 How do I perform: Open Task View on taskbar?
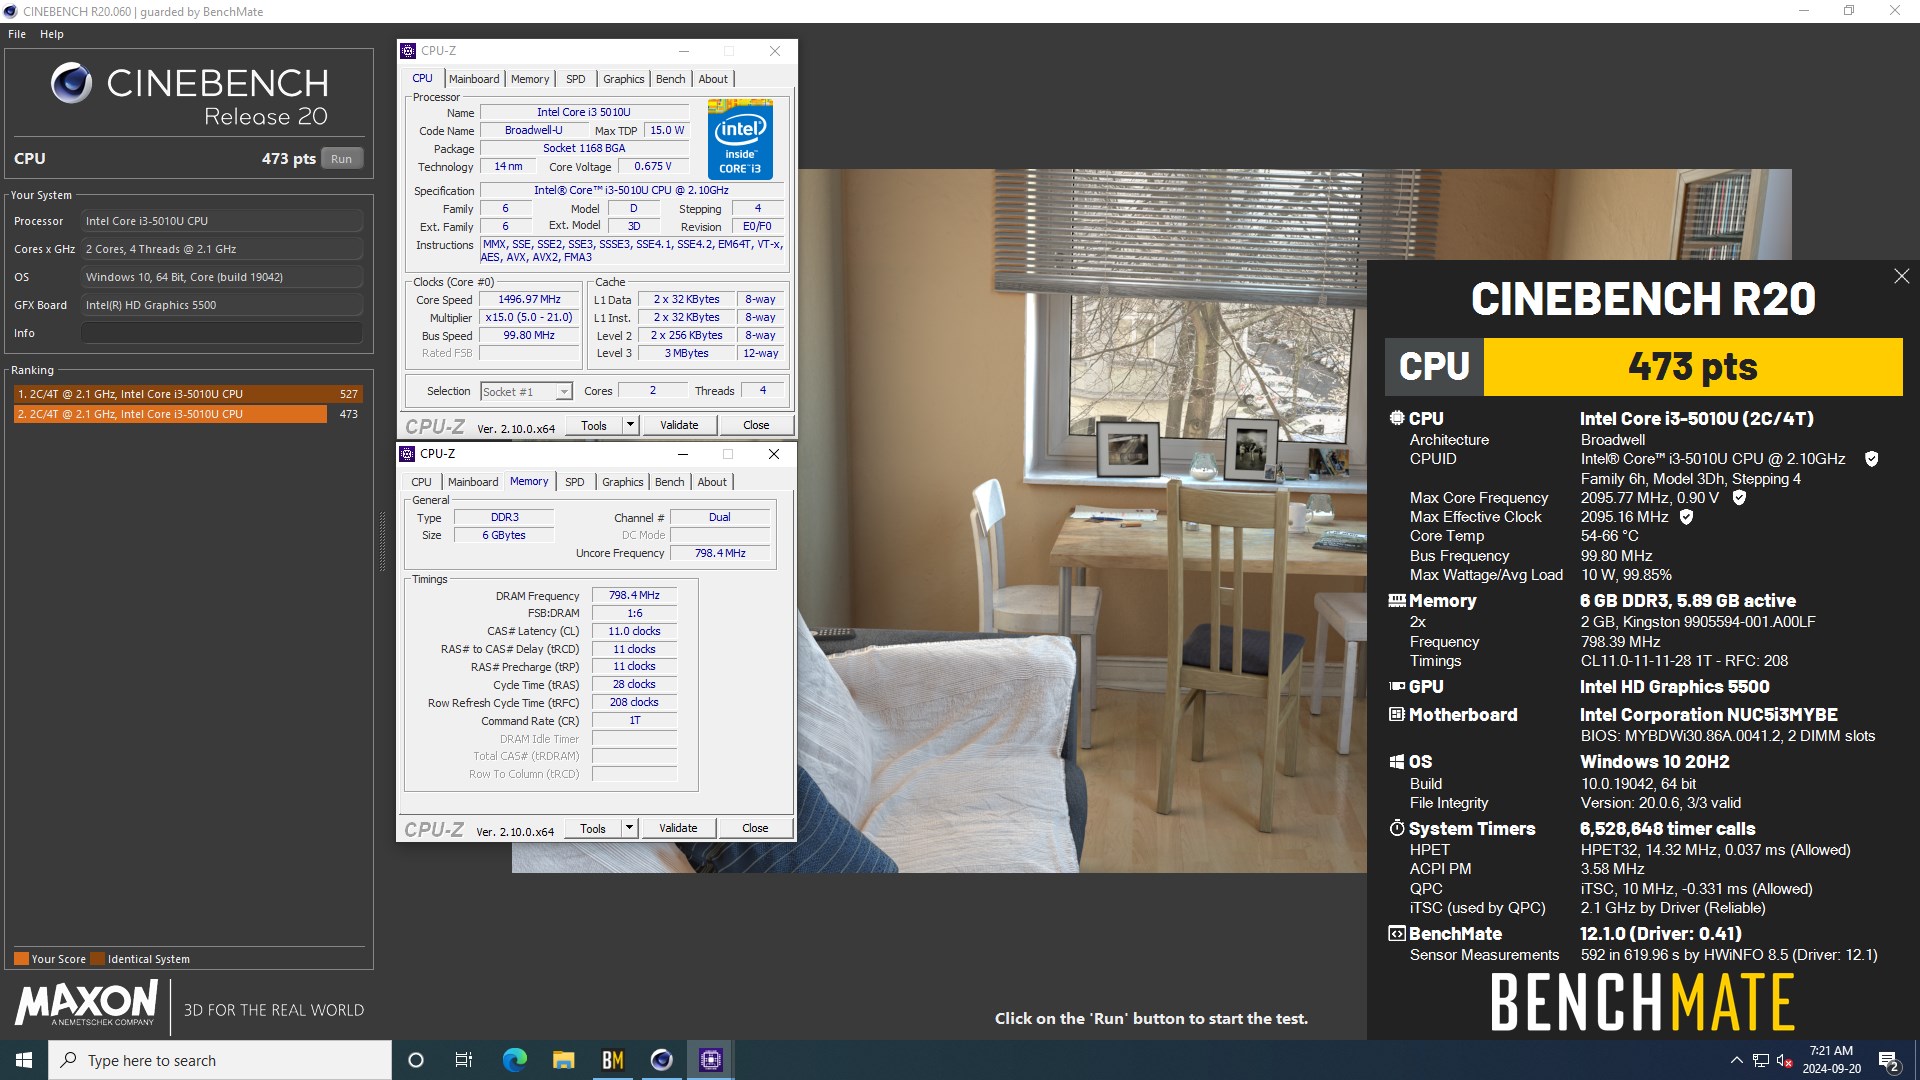463,1060
